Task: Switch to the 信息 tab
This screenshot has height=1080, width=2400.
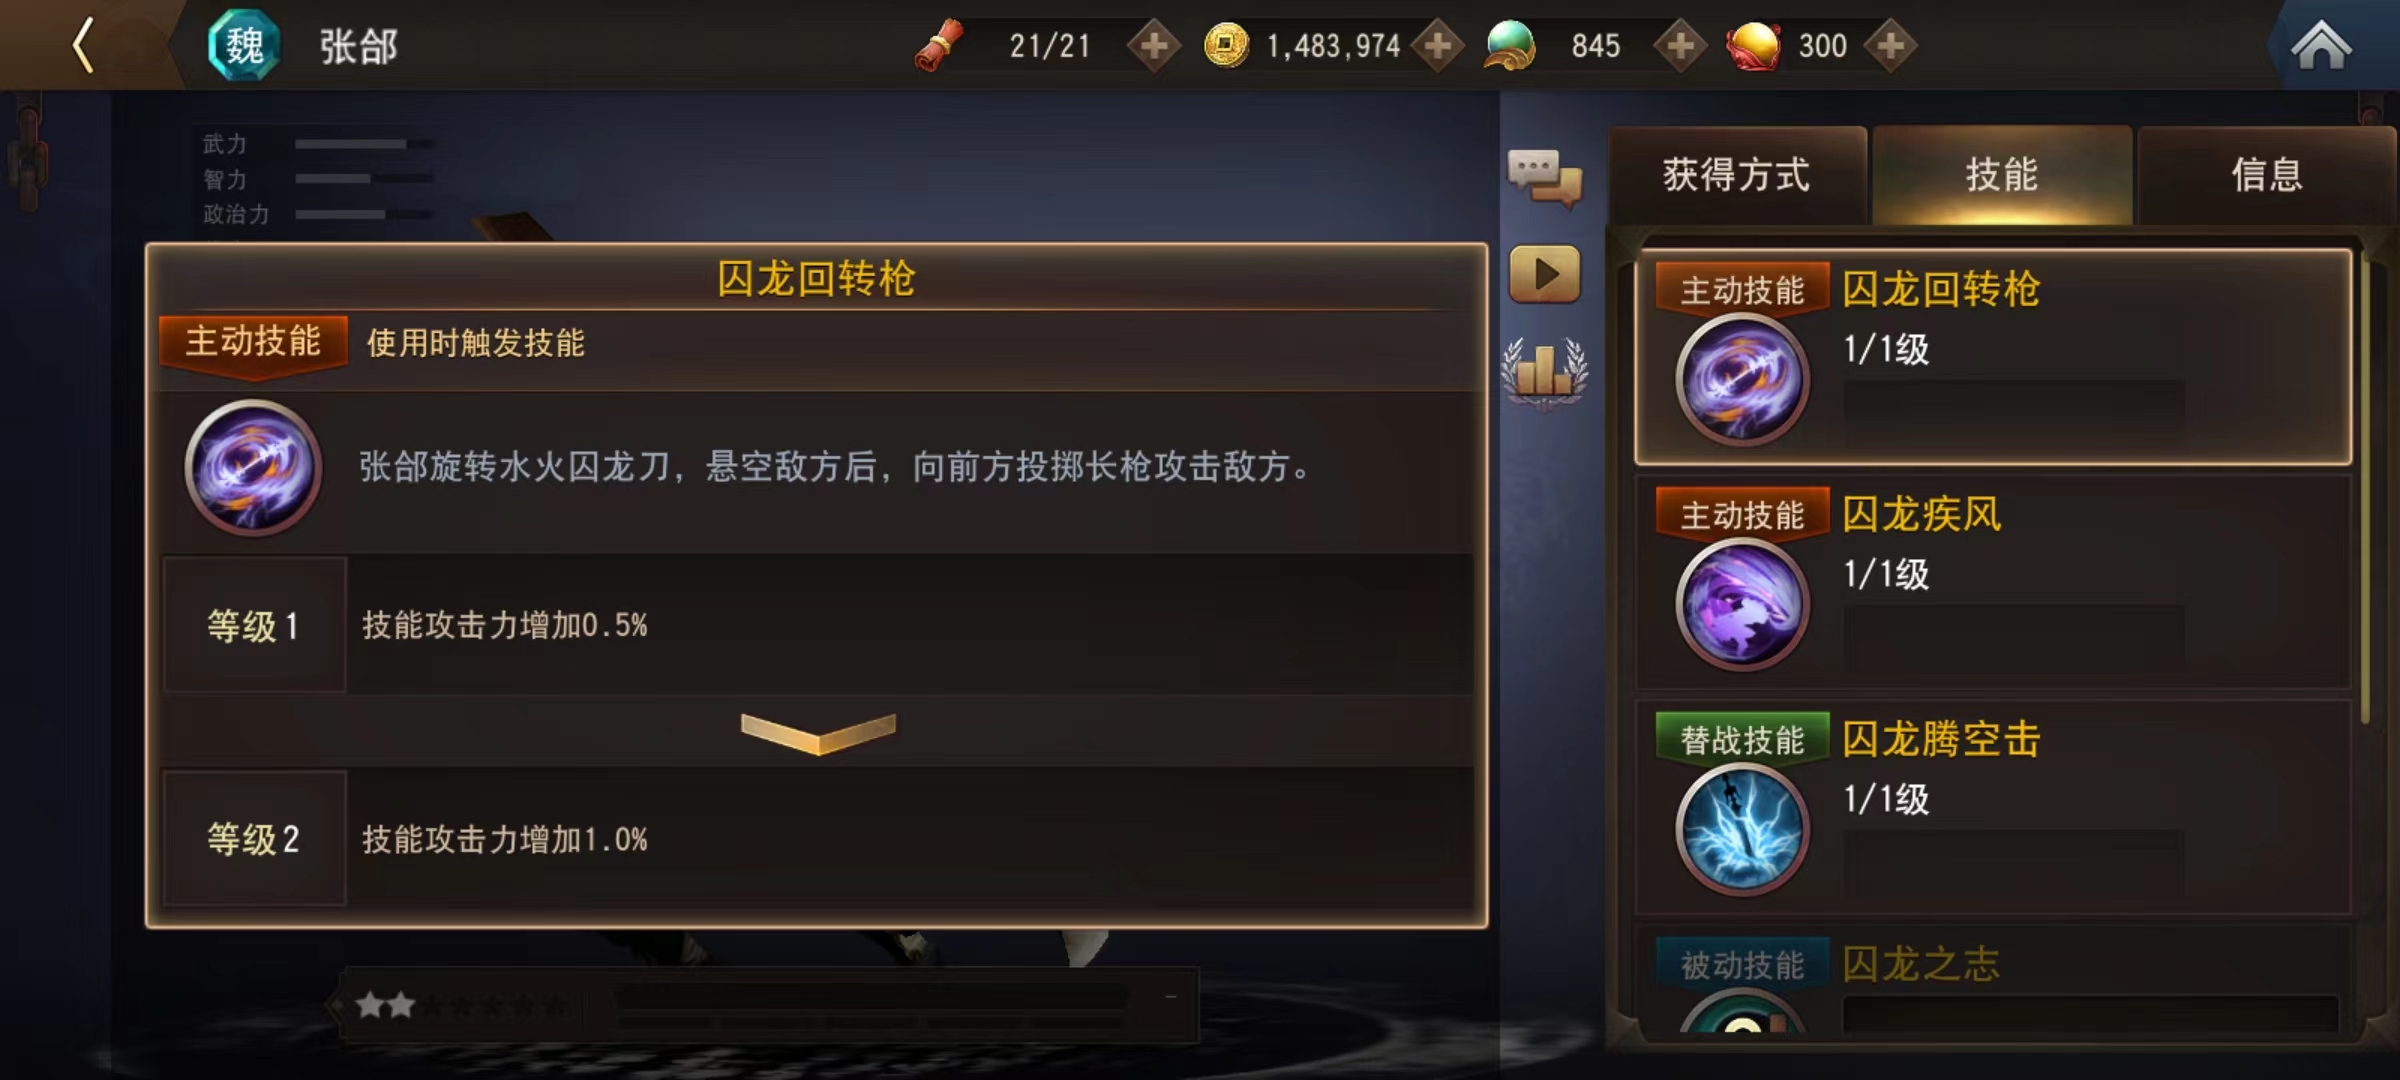Action: pyautogui.click(x=2267, y=175)
